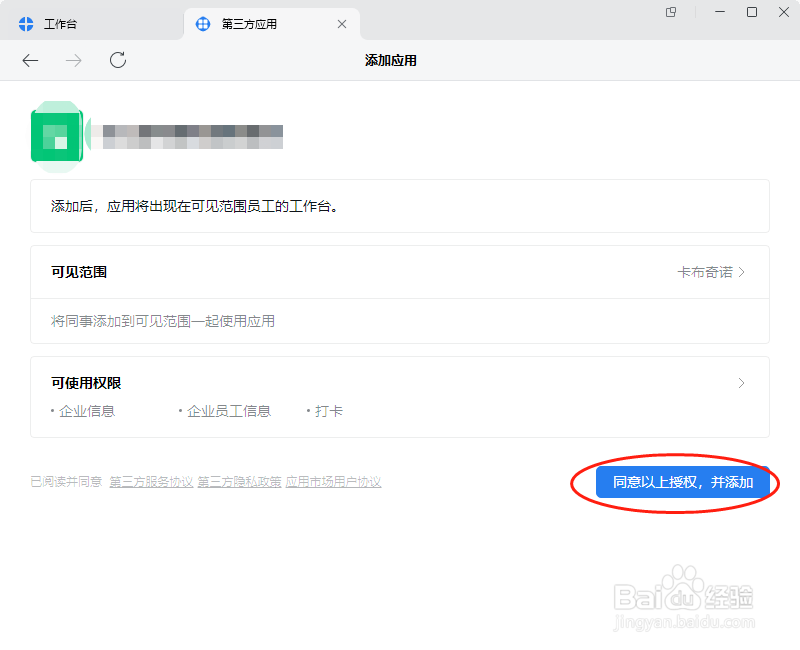Click the 卡布奇诺 visibility scope entry
Viewport: 800px width, 650px height.
[x=707, y=271]
